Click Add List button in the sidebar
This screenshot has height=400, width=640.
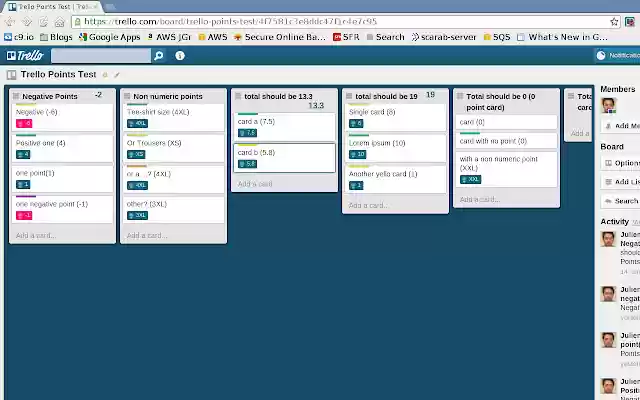coord(620,182)
